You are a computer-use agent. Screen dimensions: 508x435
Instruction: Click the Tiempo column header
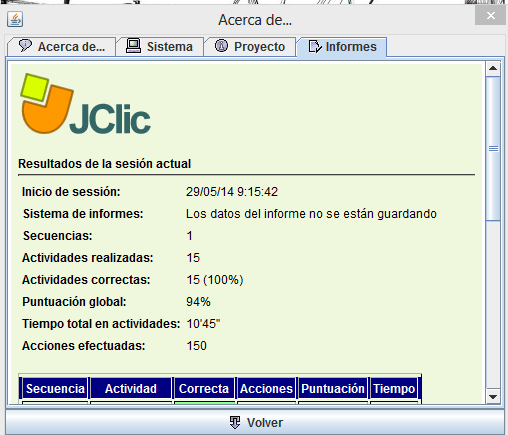(x=394, y=389)
